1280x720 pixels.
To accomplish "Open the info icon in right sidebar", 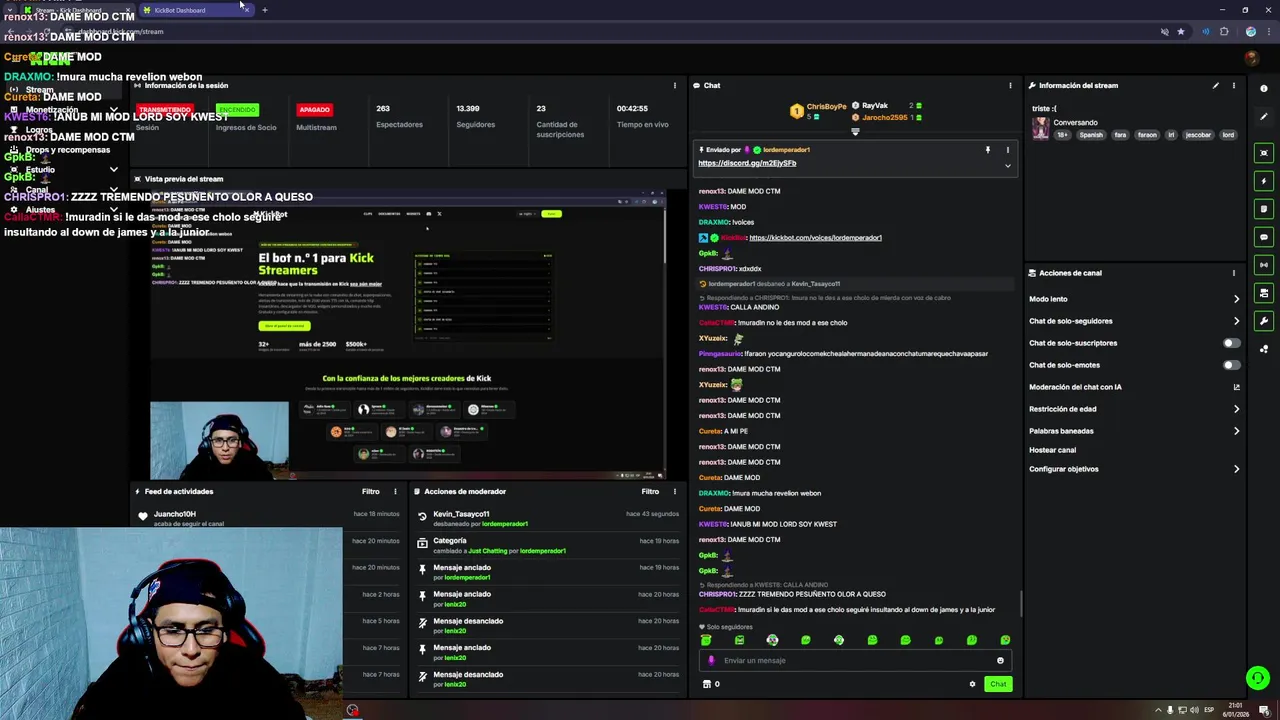I will [1264, 88].
